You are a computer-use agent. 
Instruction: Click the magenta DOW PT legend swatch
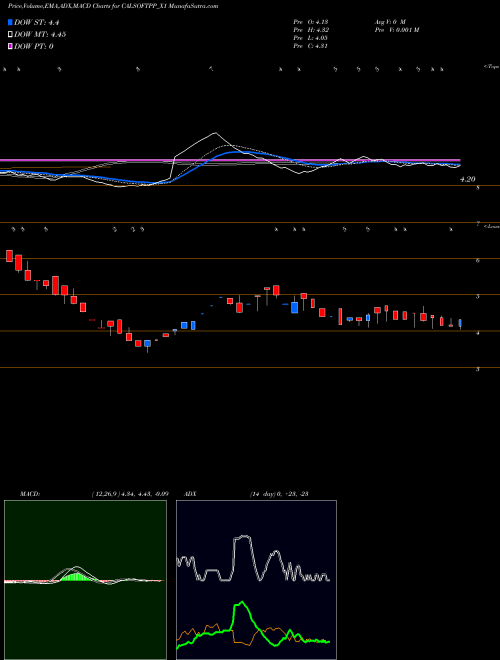[x=10, y=46]
